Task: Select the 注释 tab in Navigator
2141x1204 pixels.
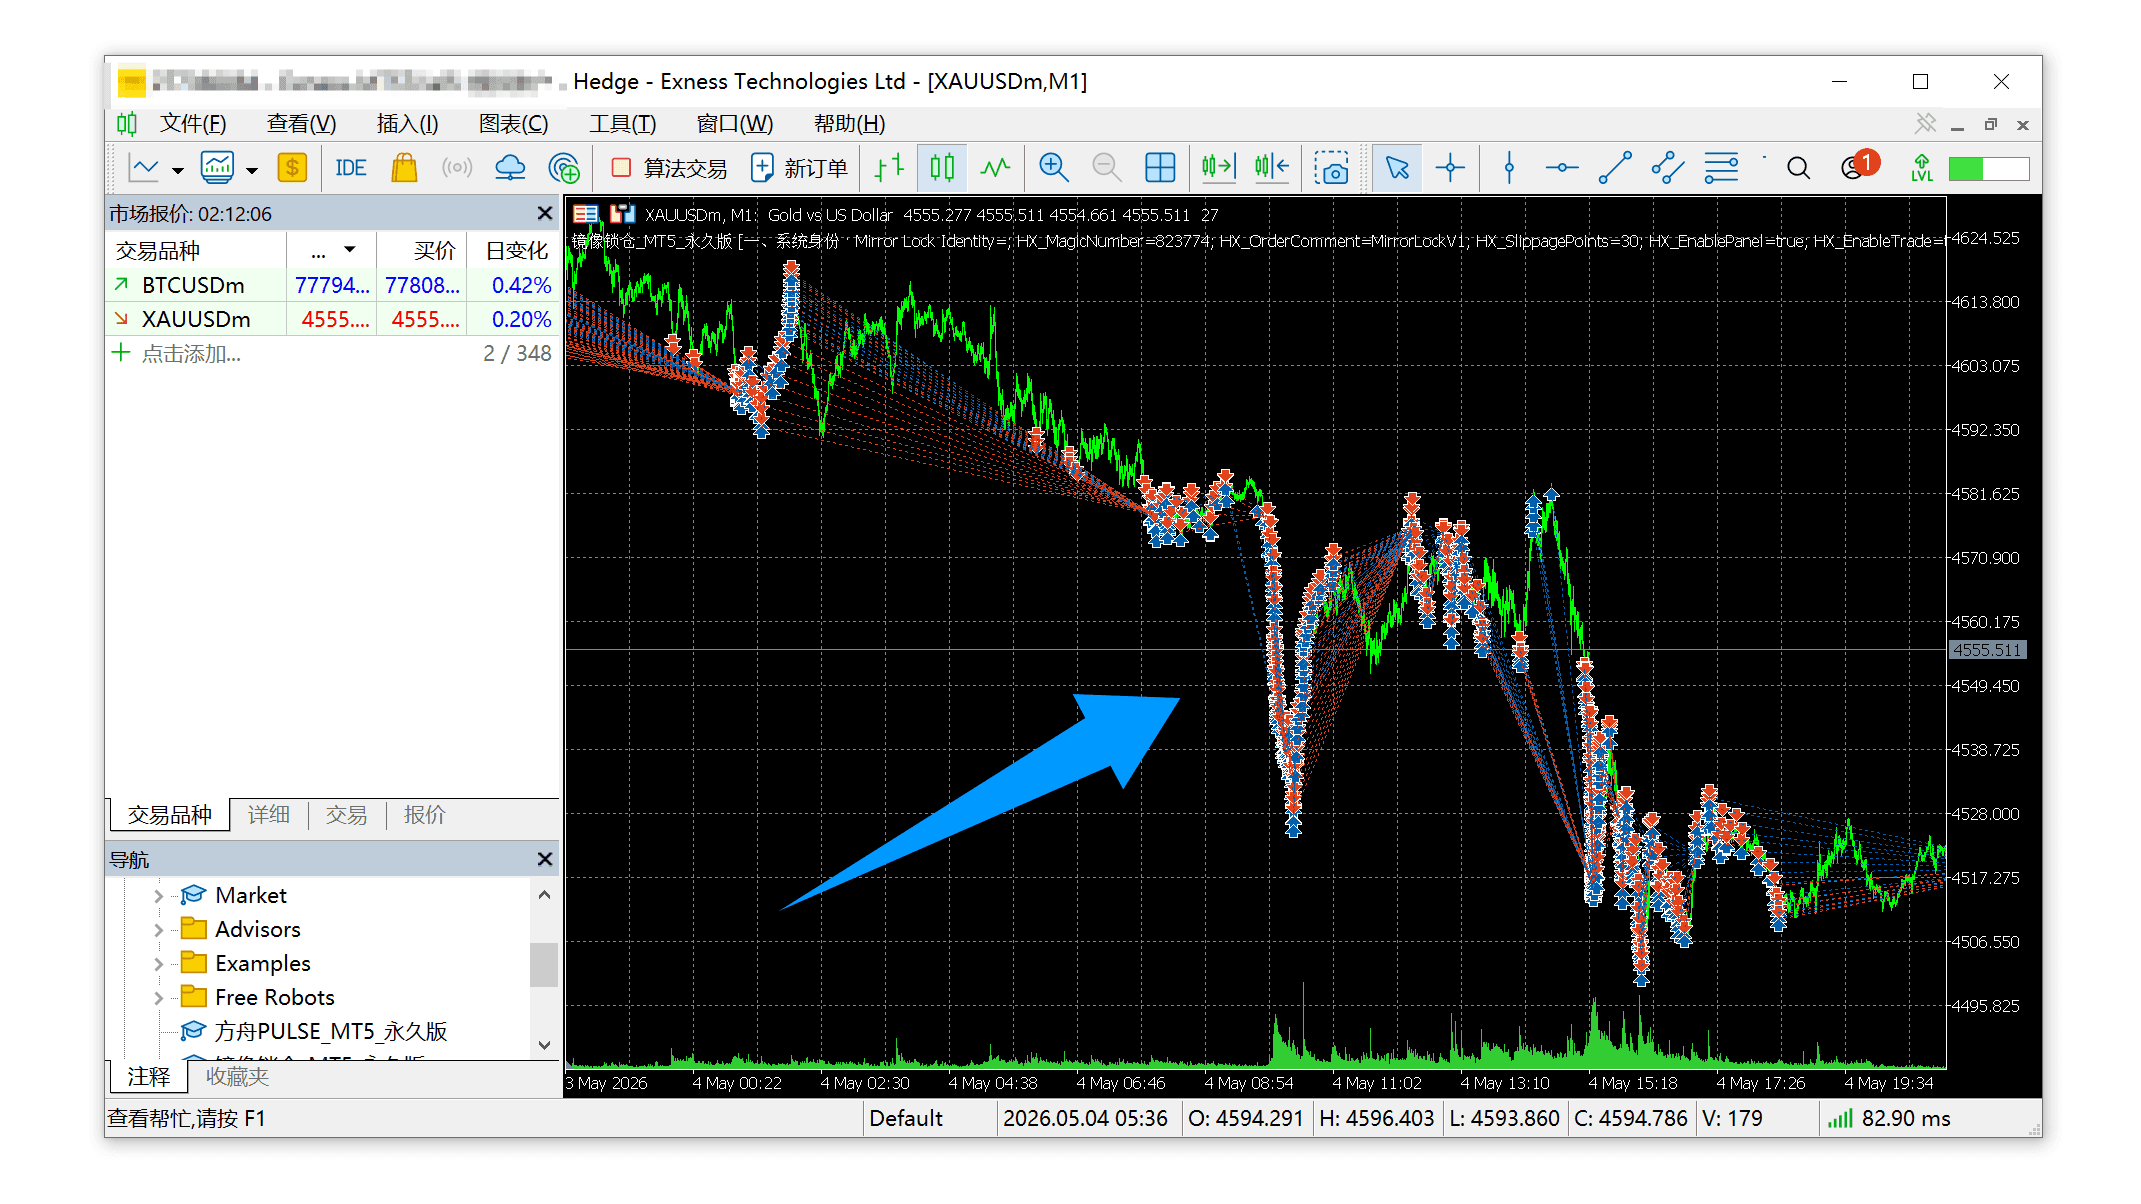Action: 149,1077
